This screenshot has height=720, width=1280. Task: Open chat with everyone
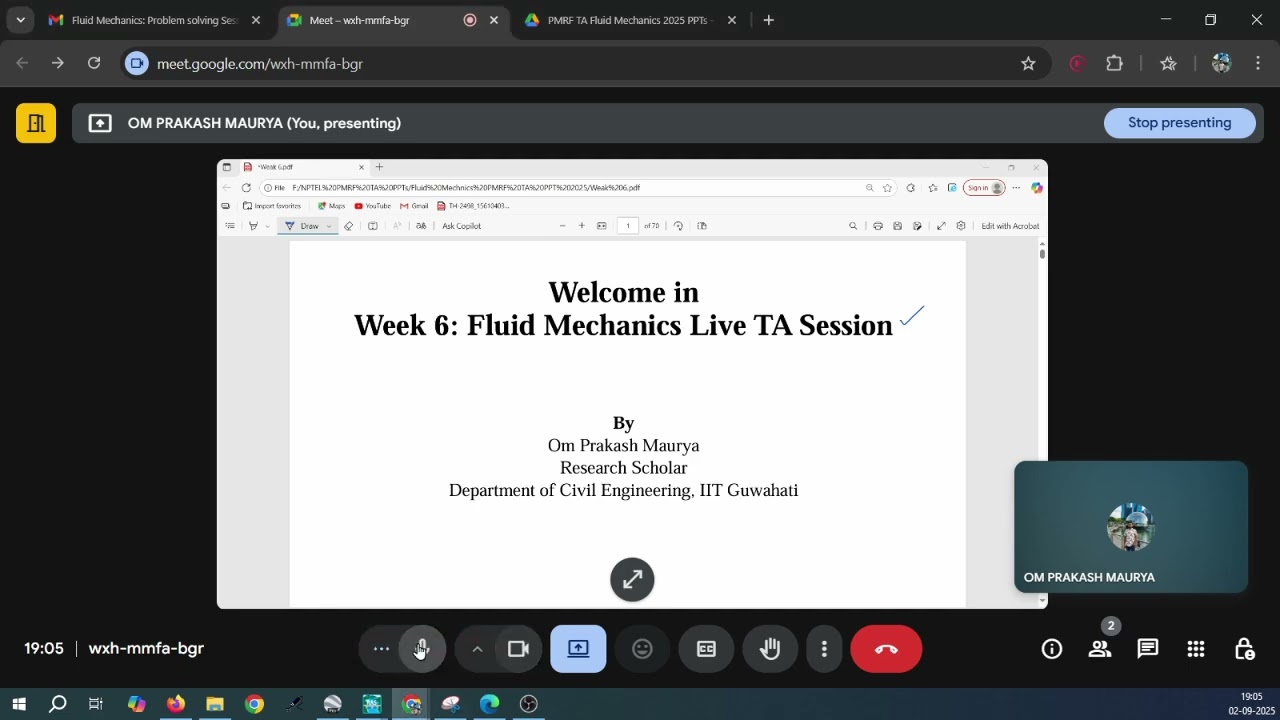click(x=1148, y=649)
